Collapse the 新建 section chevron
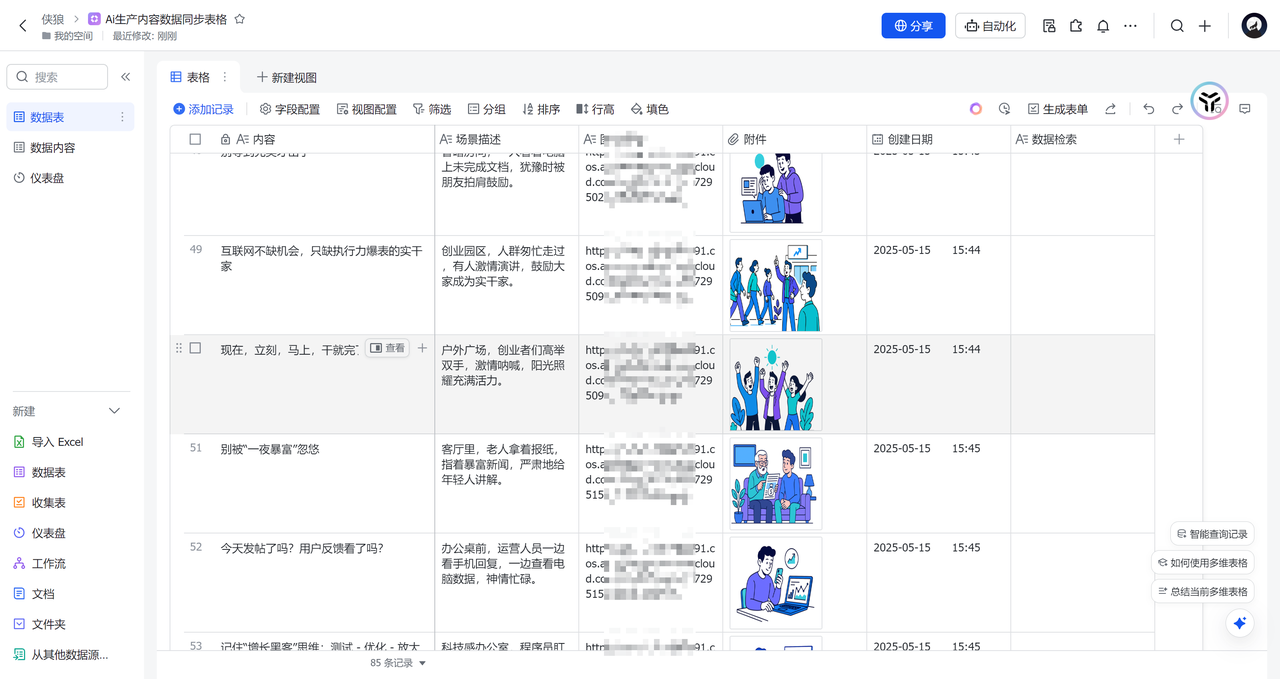Viewport: 1280px width, 679px height. [114, 411]
